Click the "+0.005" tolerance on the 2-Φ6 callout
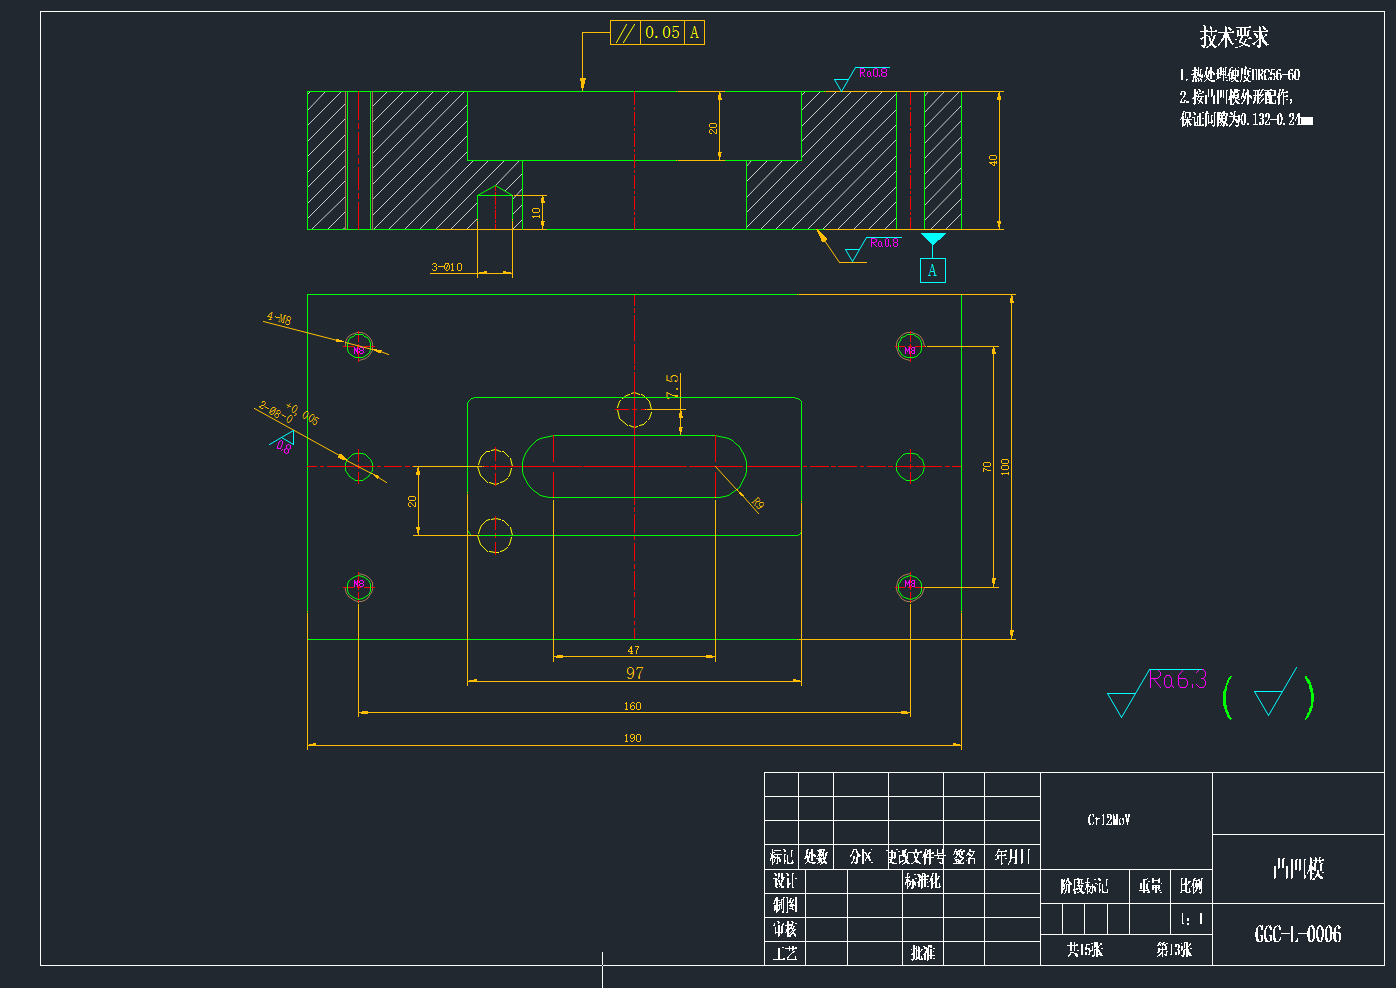Screen dimensions: 1396x988 pyautogui.click(x=303, y=414)
